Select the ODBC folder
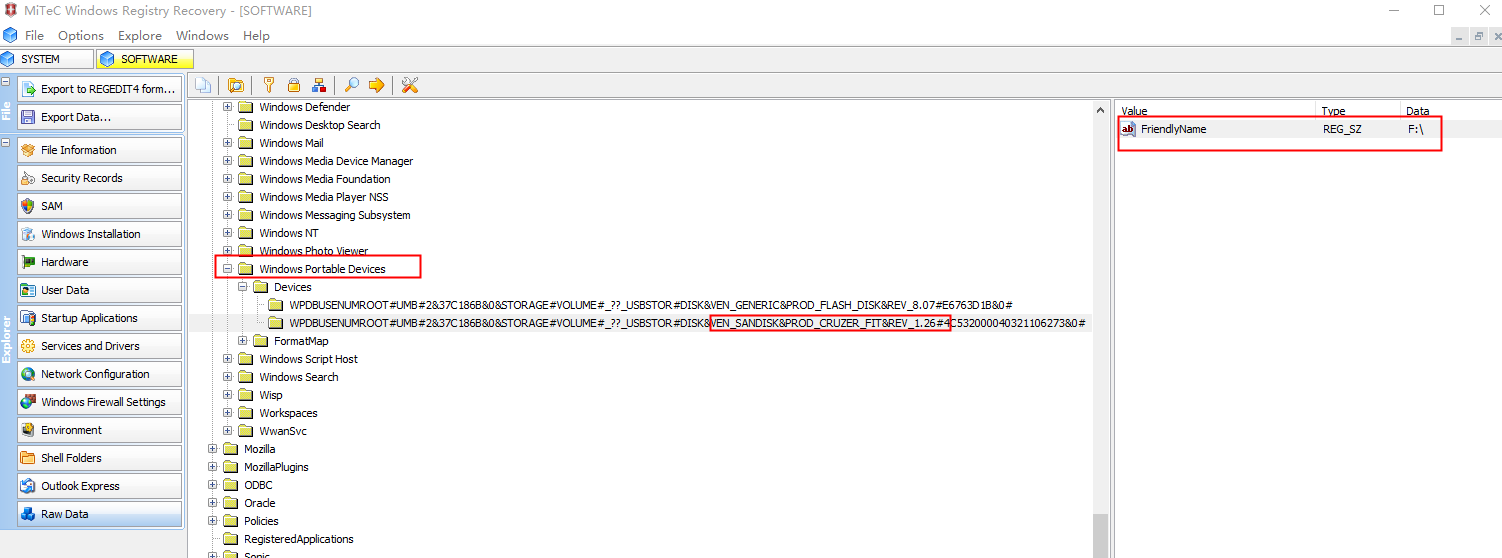 pyautogui.click(x=258, y=485)
